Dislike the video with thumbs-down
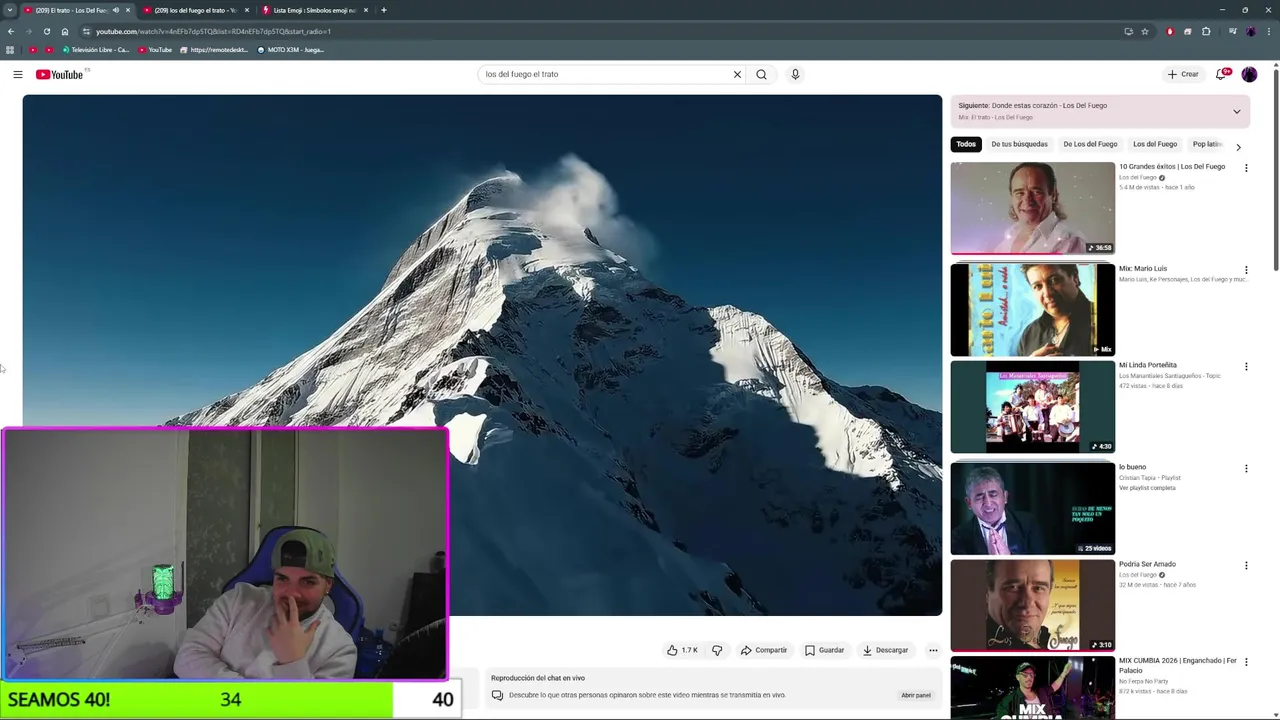The width and height of the screenshot is (1280, 720). pyautogui.click(x=717, y=650)
